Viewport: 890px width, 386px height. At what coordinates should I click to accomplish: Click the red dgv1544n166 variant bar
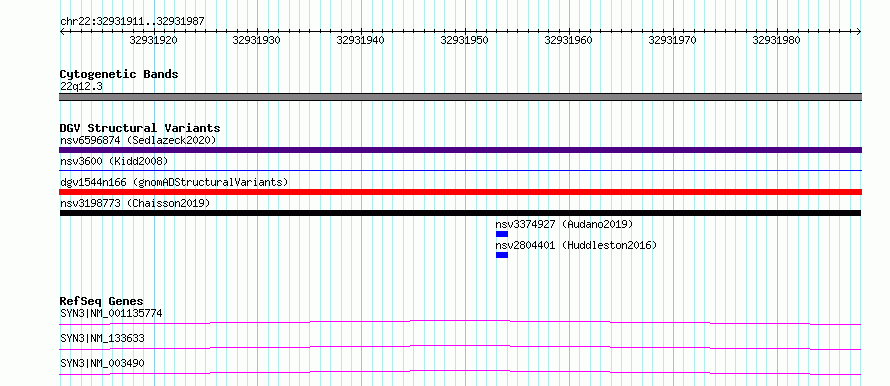[460, 192]
